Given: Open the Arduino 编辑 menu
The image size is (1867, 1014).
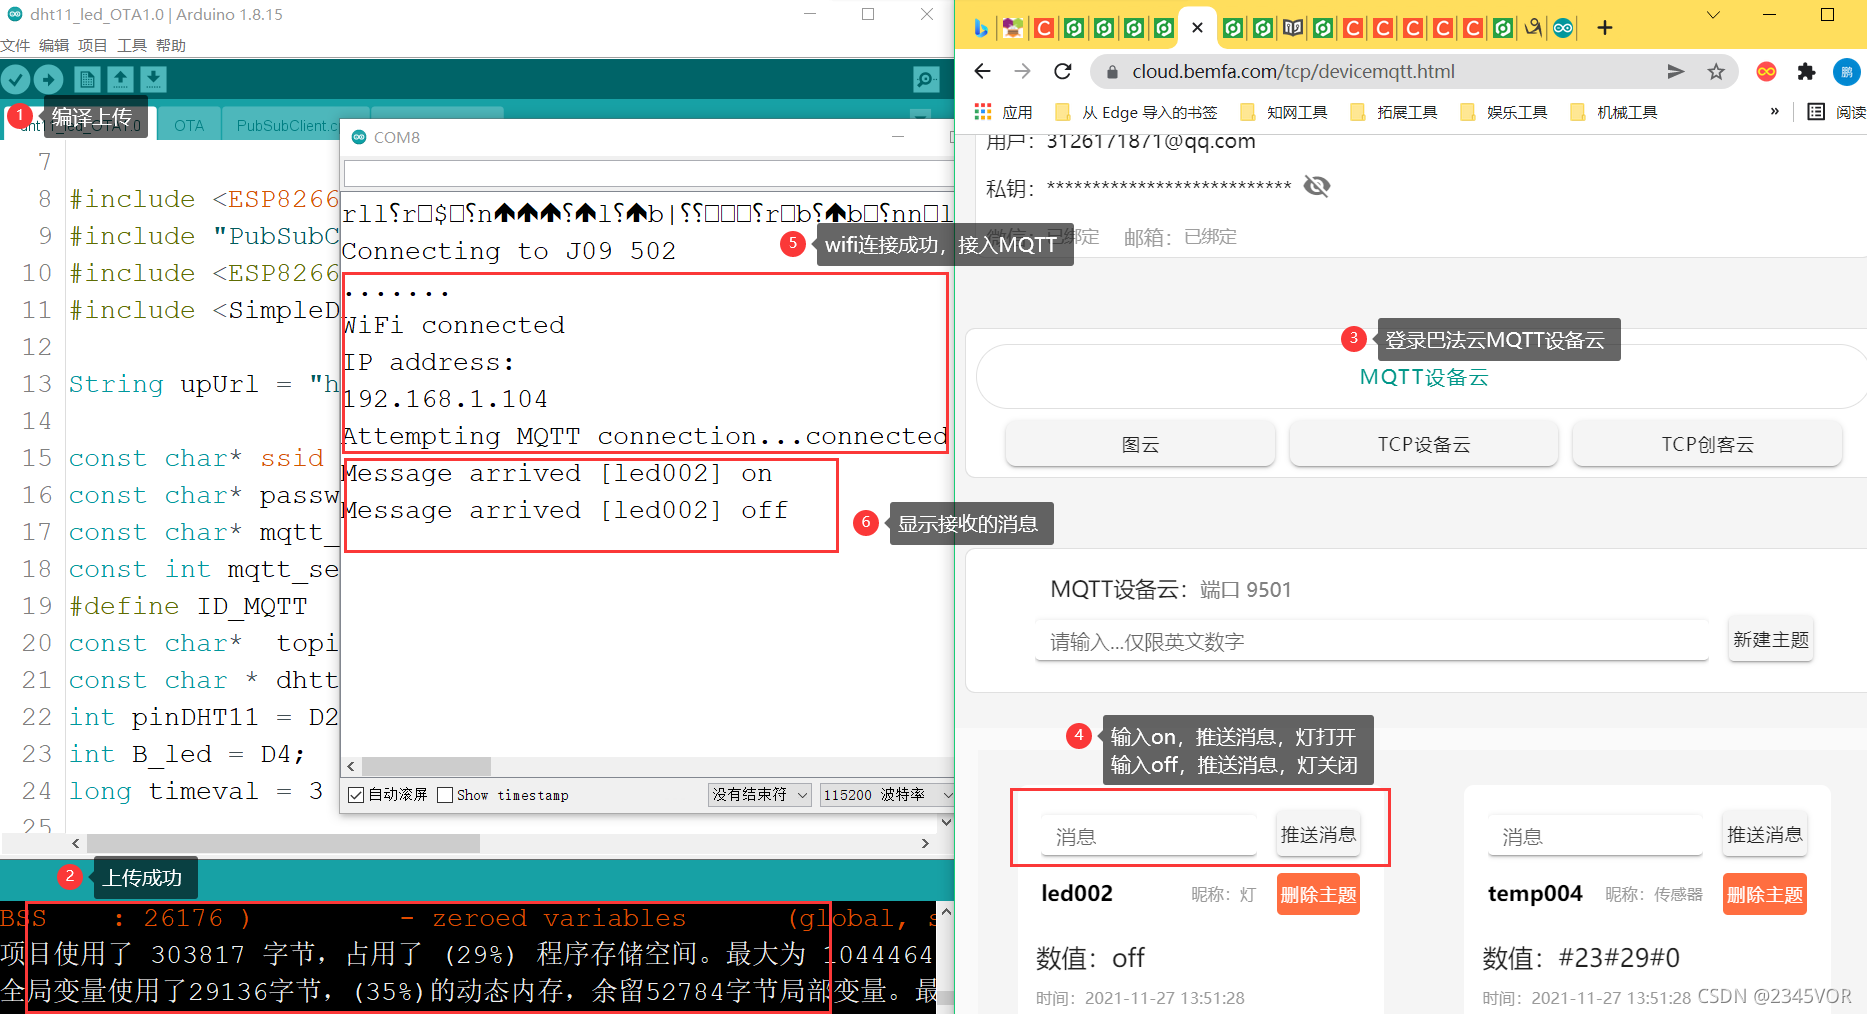Looking at the screenshot, I should [x=54, y=45].
